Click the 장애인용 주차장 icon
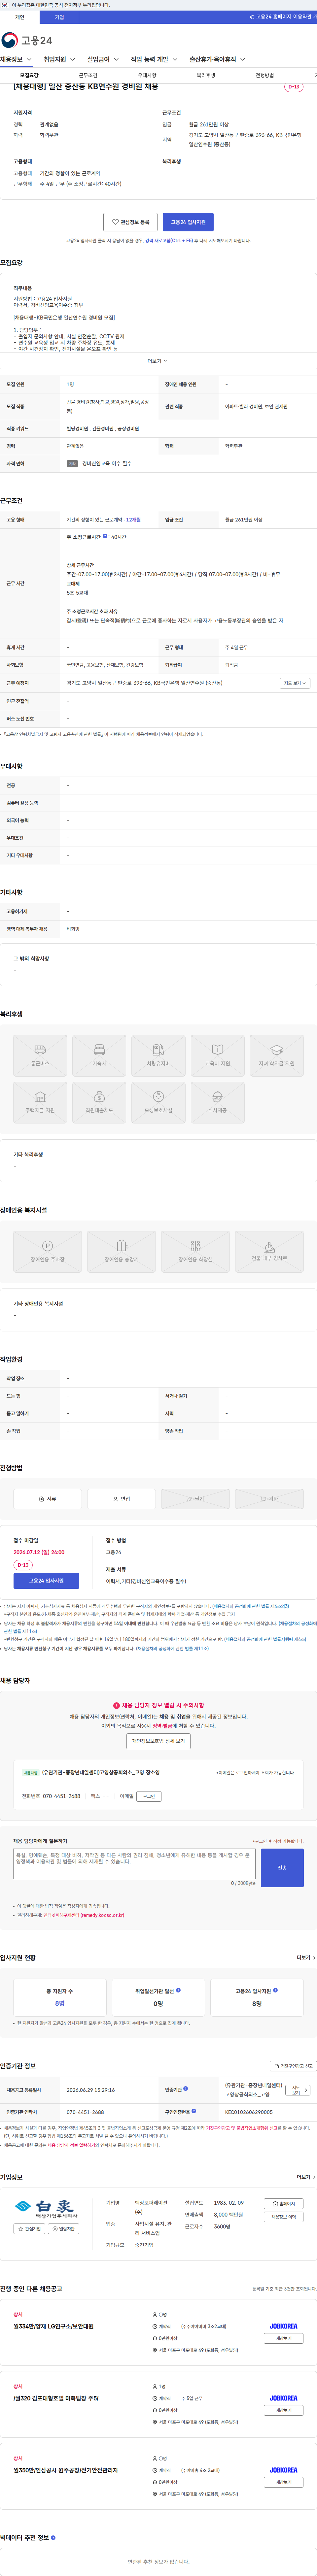 47,1252
